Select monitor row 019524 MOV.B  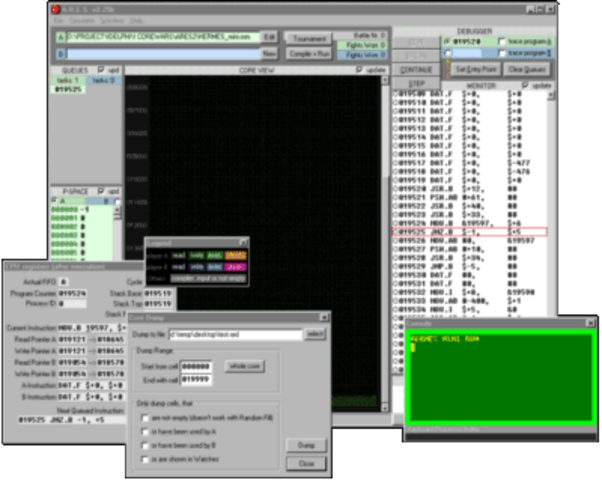pyautogui.click(x=470, y=223)
